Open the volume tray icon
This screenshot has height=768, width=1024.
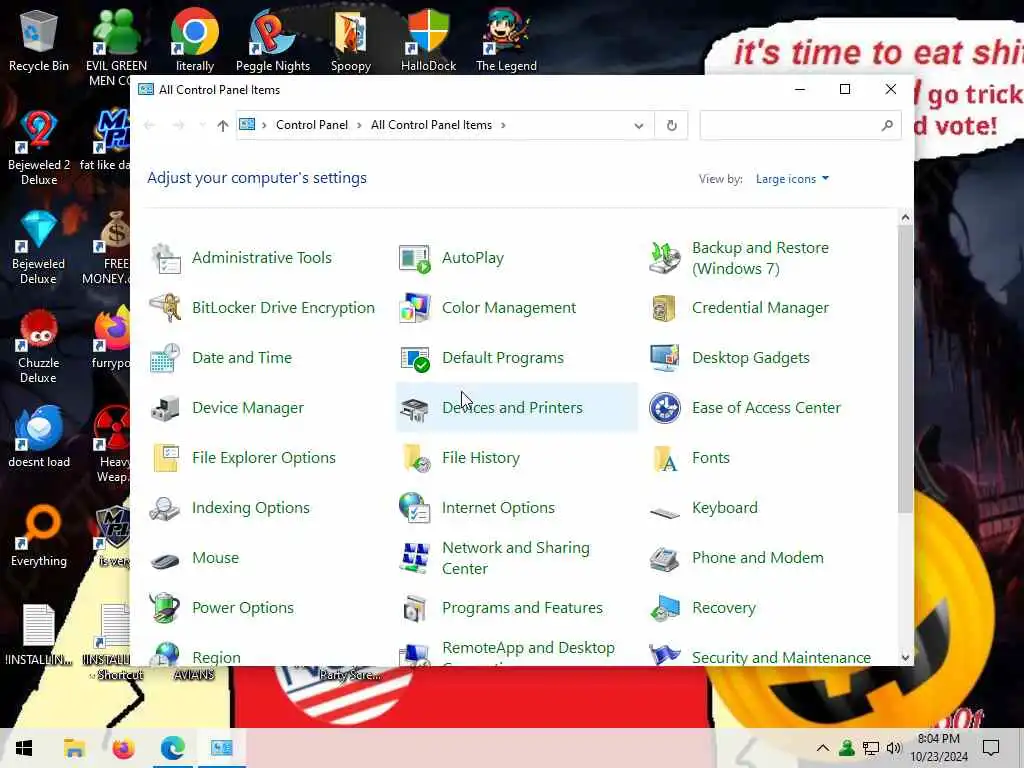coord(894,748)
